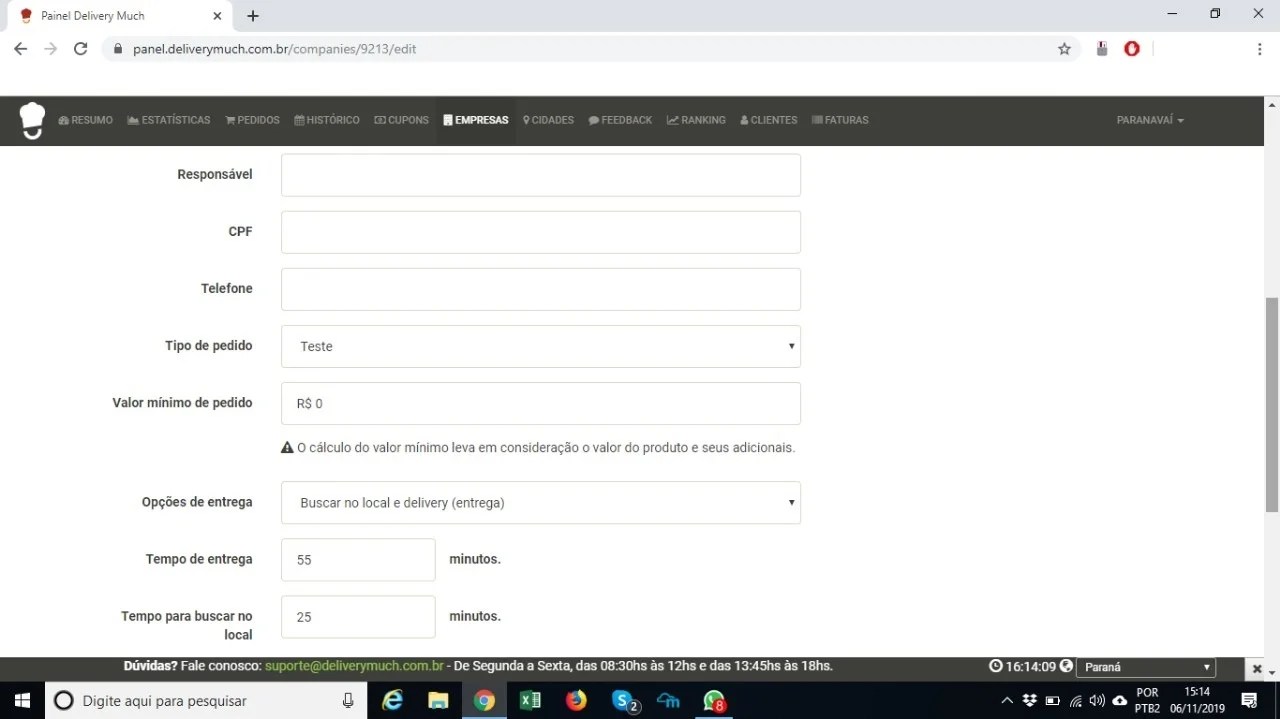Open Firefox from the taskbar
This screenshot has height=719, width=1280.
pyautogui.click(x=576, y=701)
